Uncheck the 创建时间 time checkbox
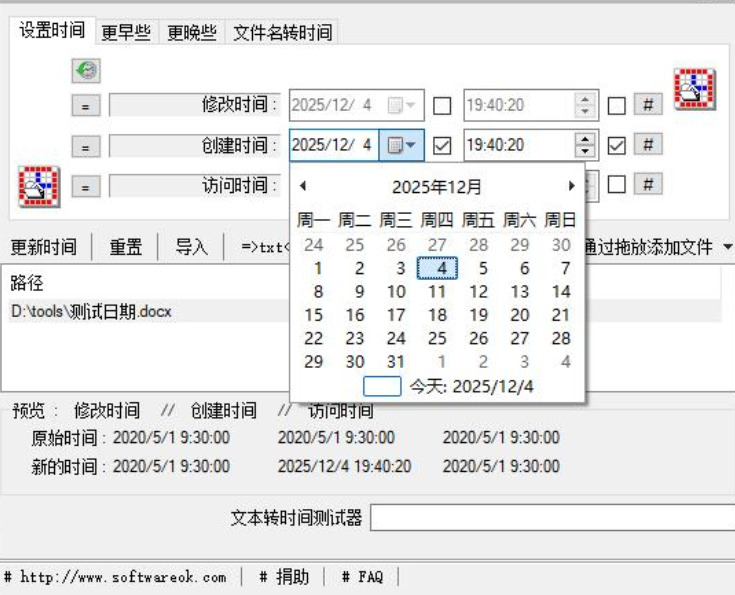The image size is (735, 595). pos(616,146)
